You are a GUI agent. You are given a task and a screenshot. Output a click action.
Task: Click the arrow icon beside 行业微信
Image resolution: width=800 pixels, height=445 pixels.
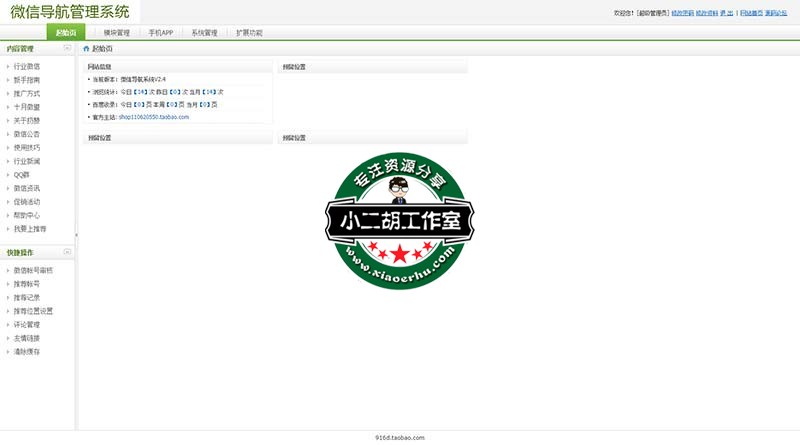pos(6,66)
